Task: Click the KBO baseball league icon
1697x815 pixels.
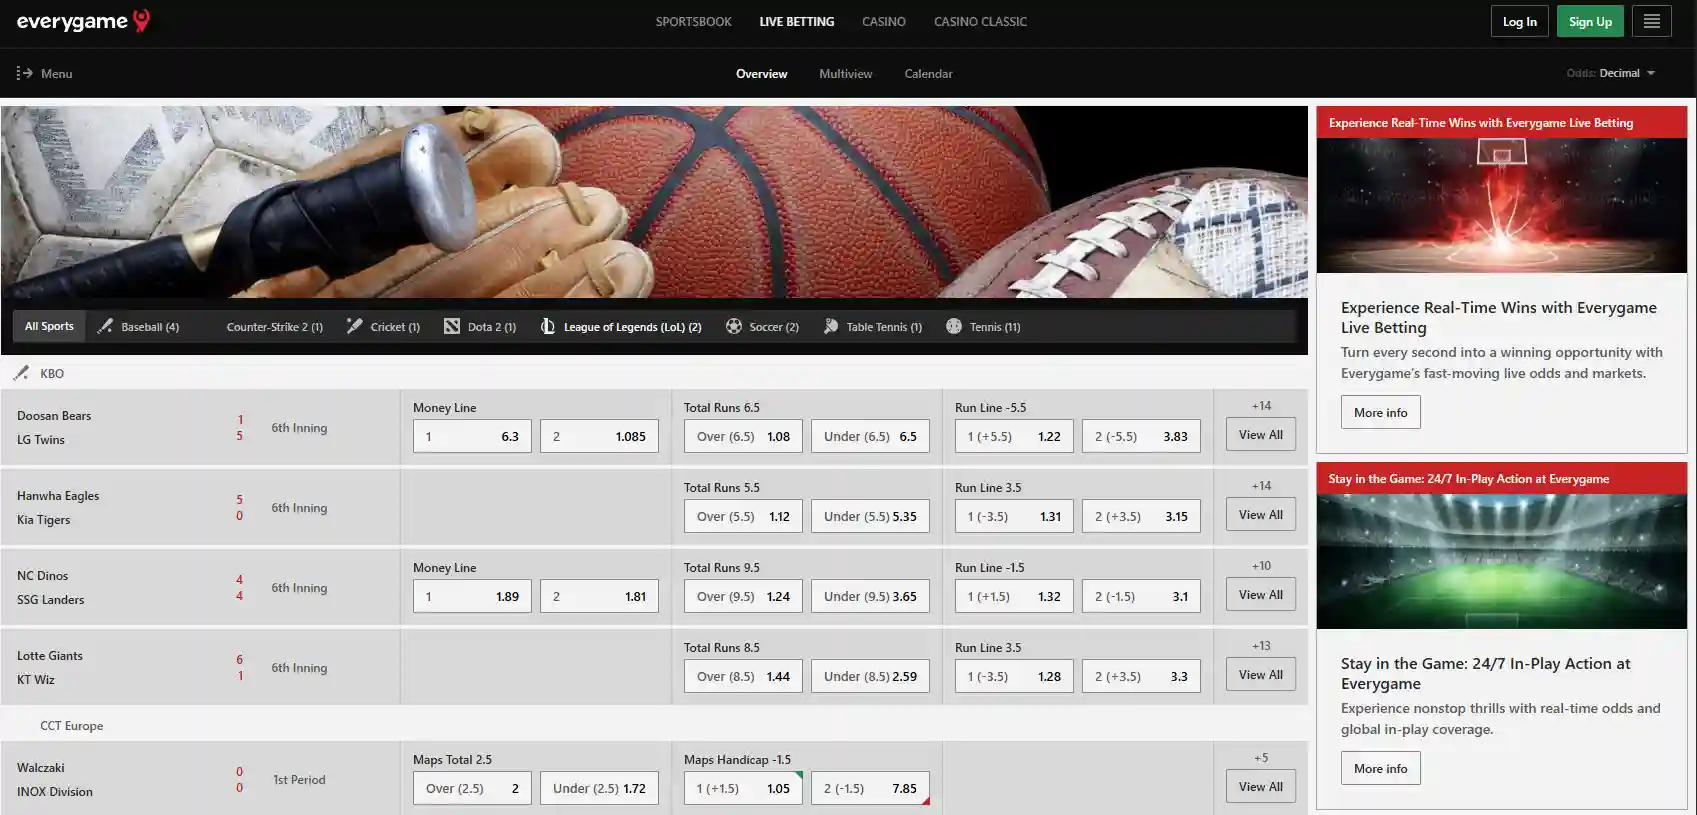Action: coord(21,373)
